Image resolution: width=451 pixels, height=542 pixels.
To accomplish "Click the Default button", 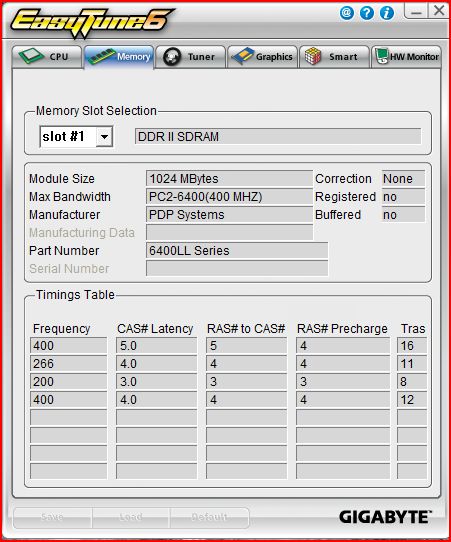I will 209,517.
